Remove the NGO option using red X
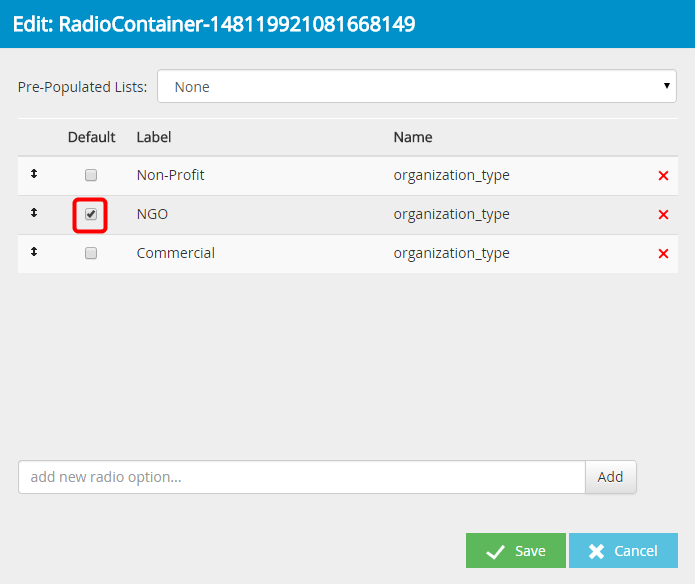Screen dimensions: 695x584 click(x=662, y=215)
